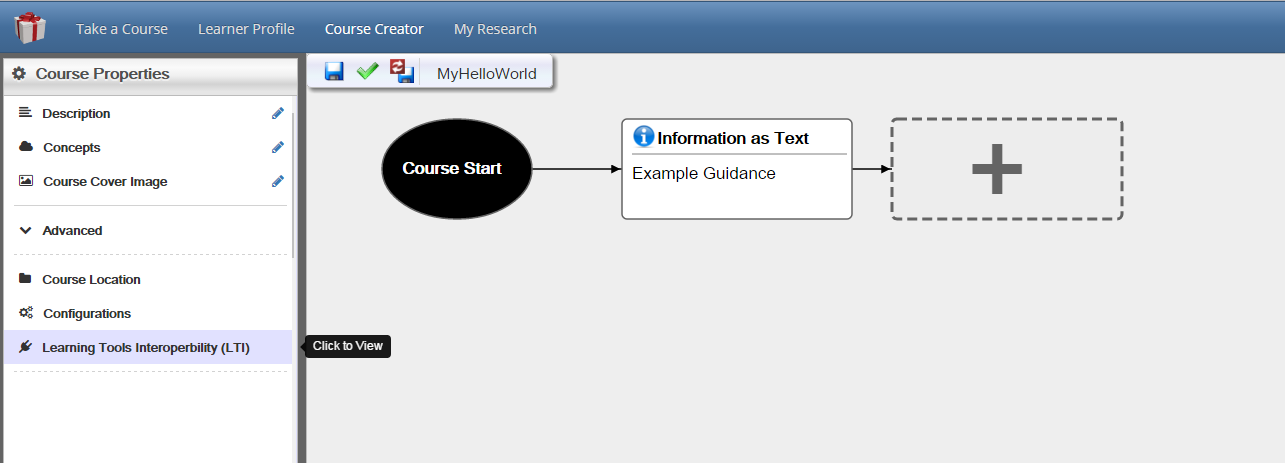
Task: Click the pencil icon next to Concepts
Action: point(278,148)
